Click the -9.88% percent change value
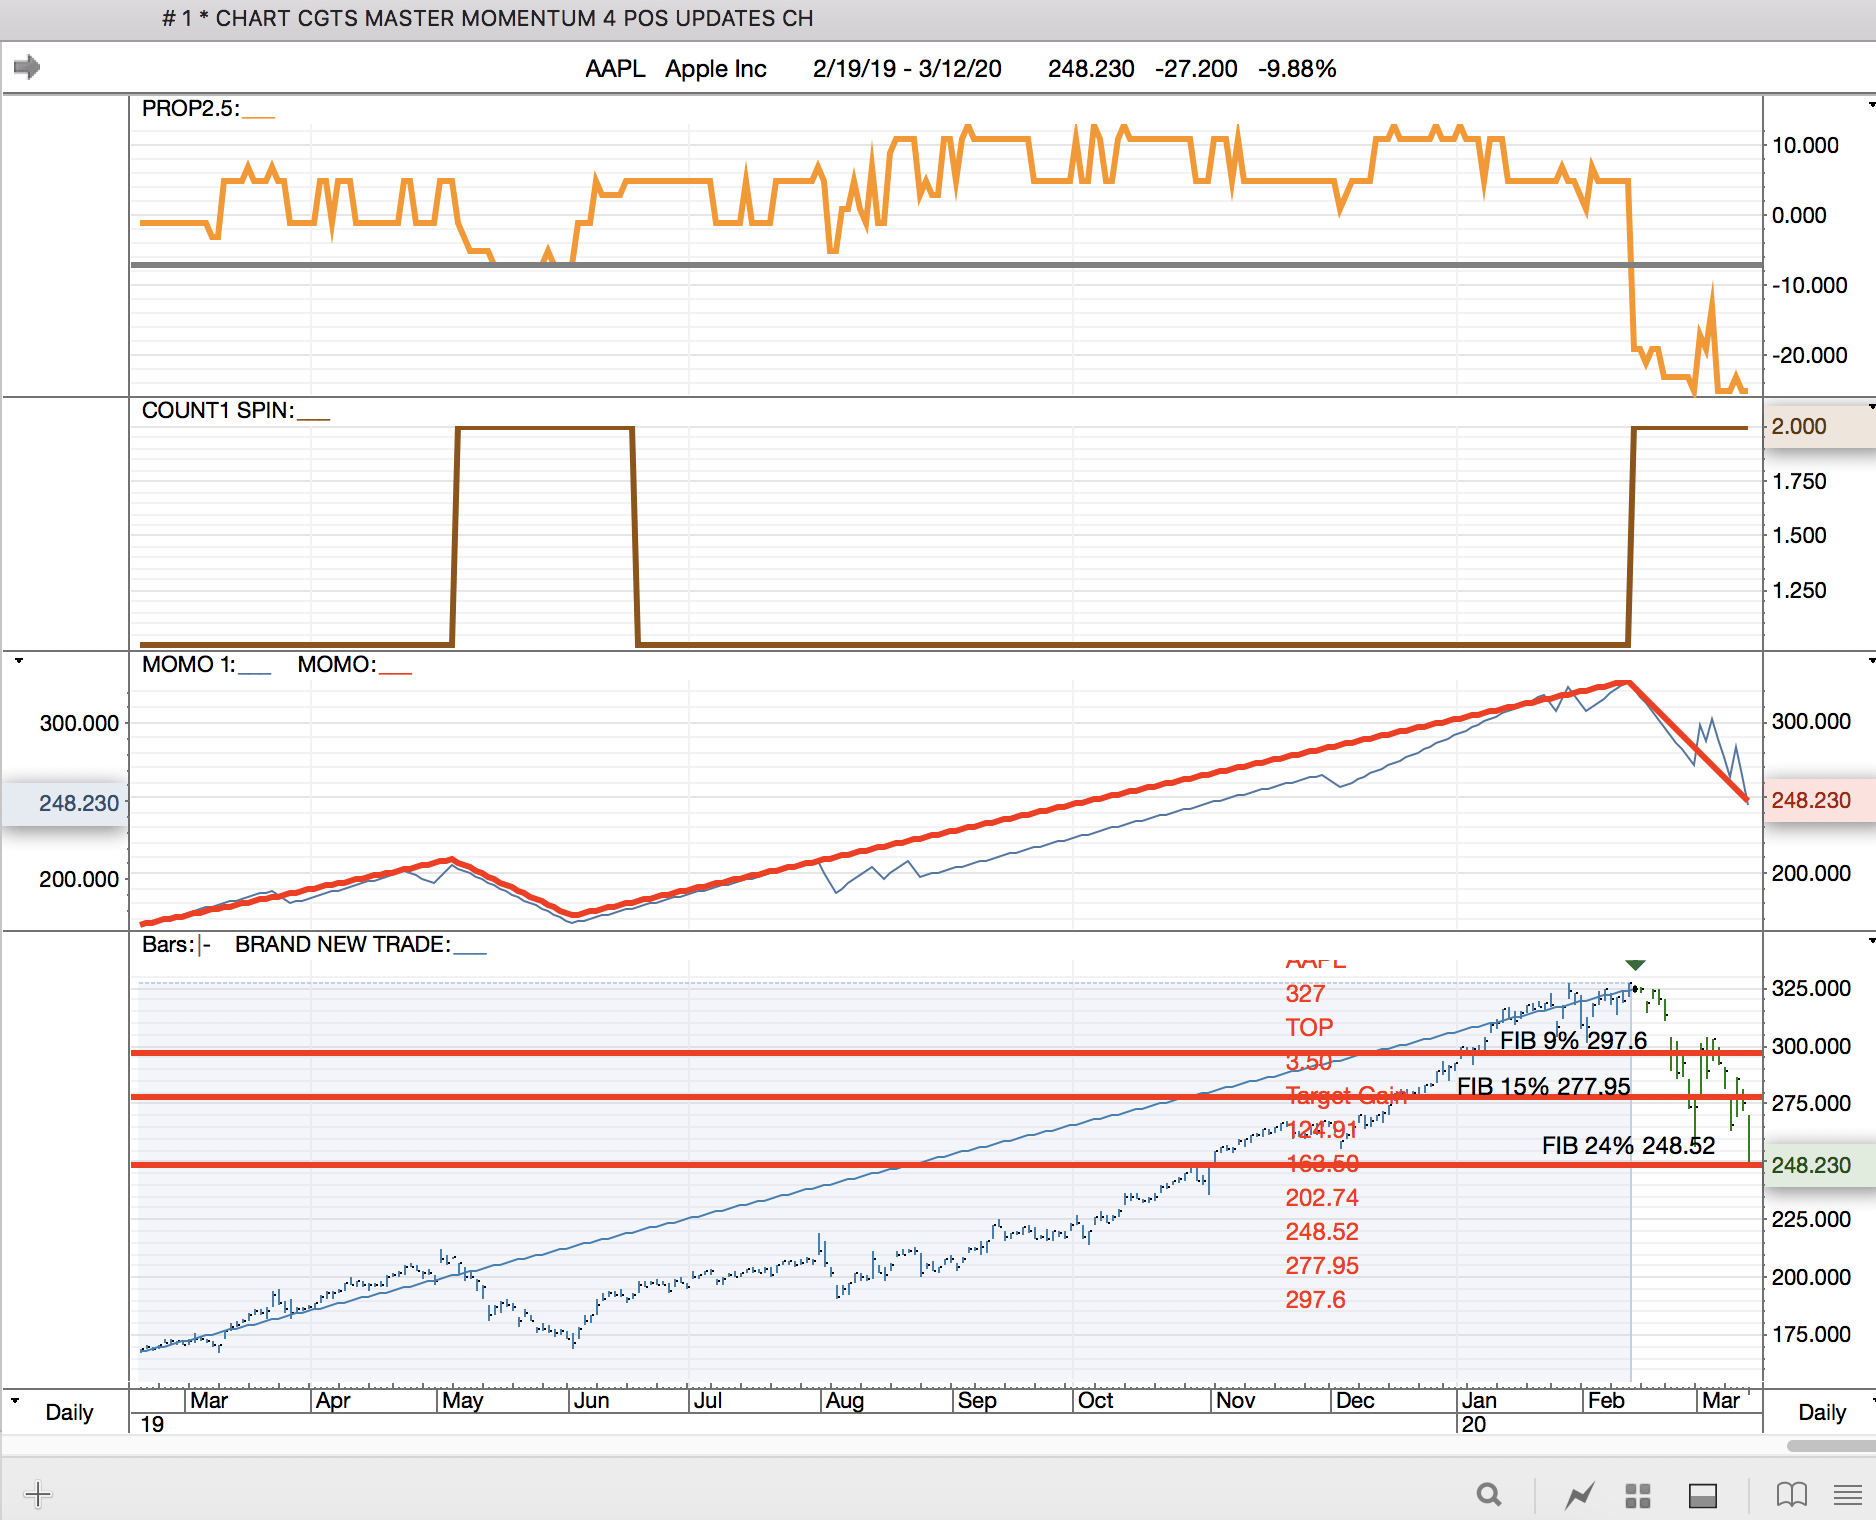The height and width of the screenshot is (1520, 1876). (1297, 68)
